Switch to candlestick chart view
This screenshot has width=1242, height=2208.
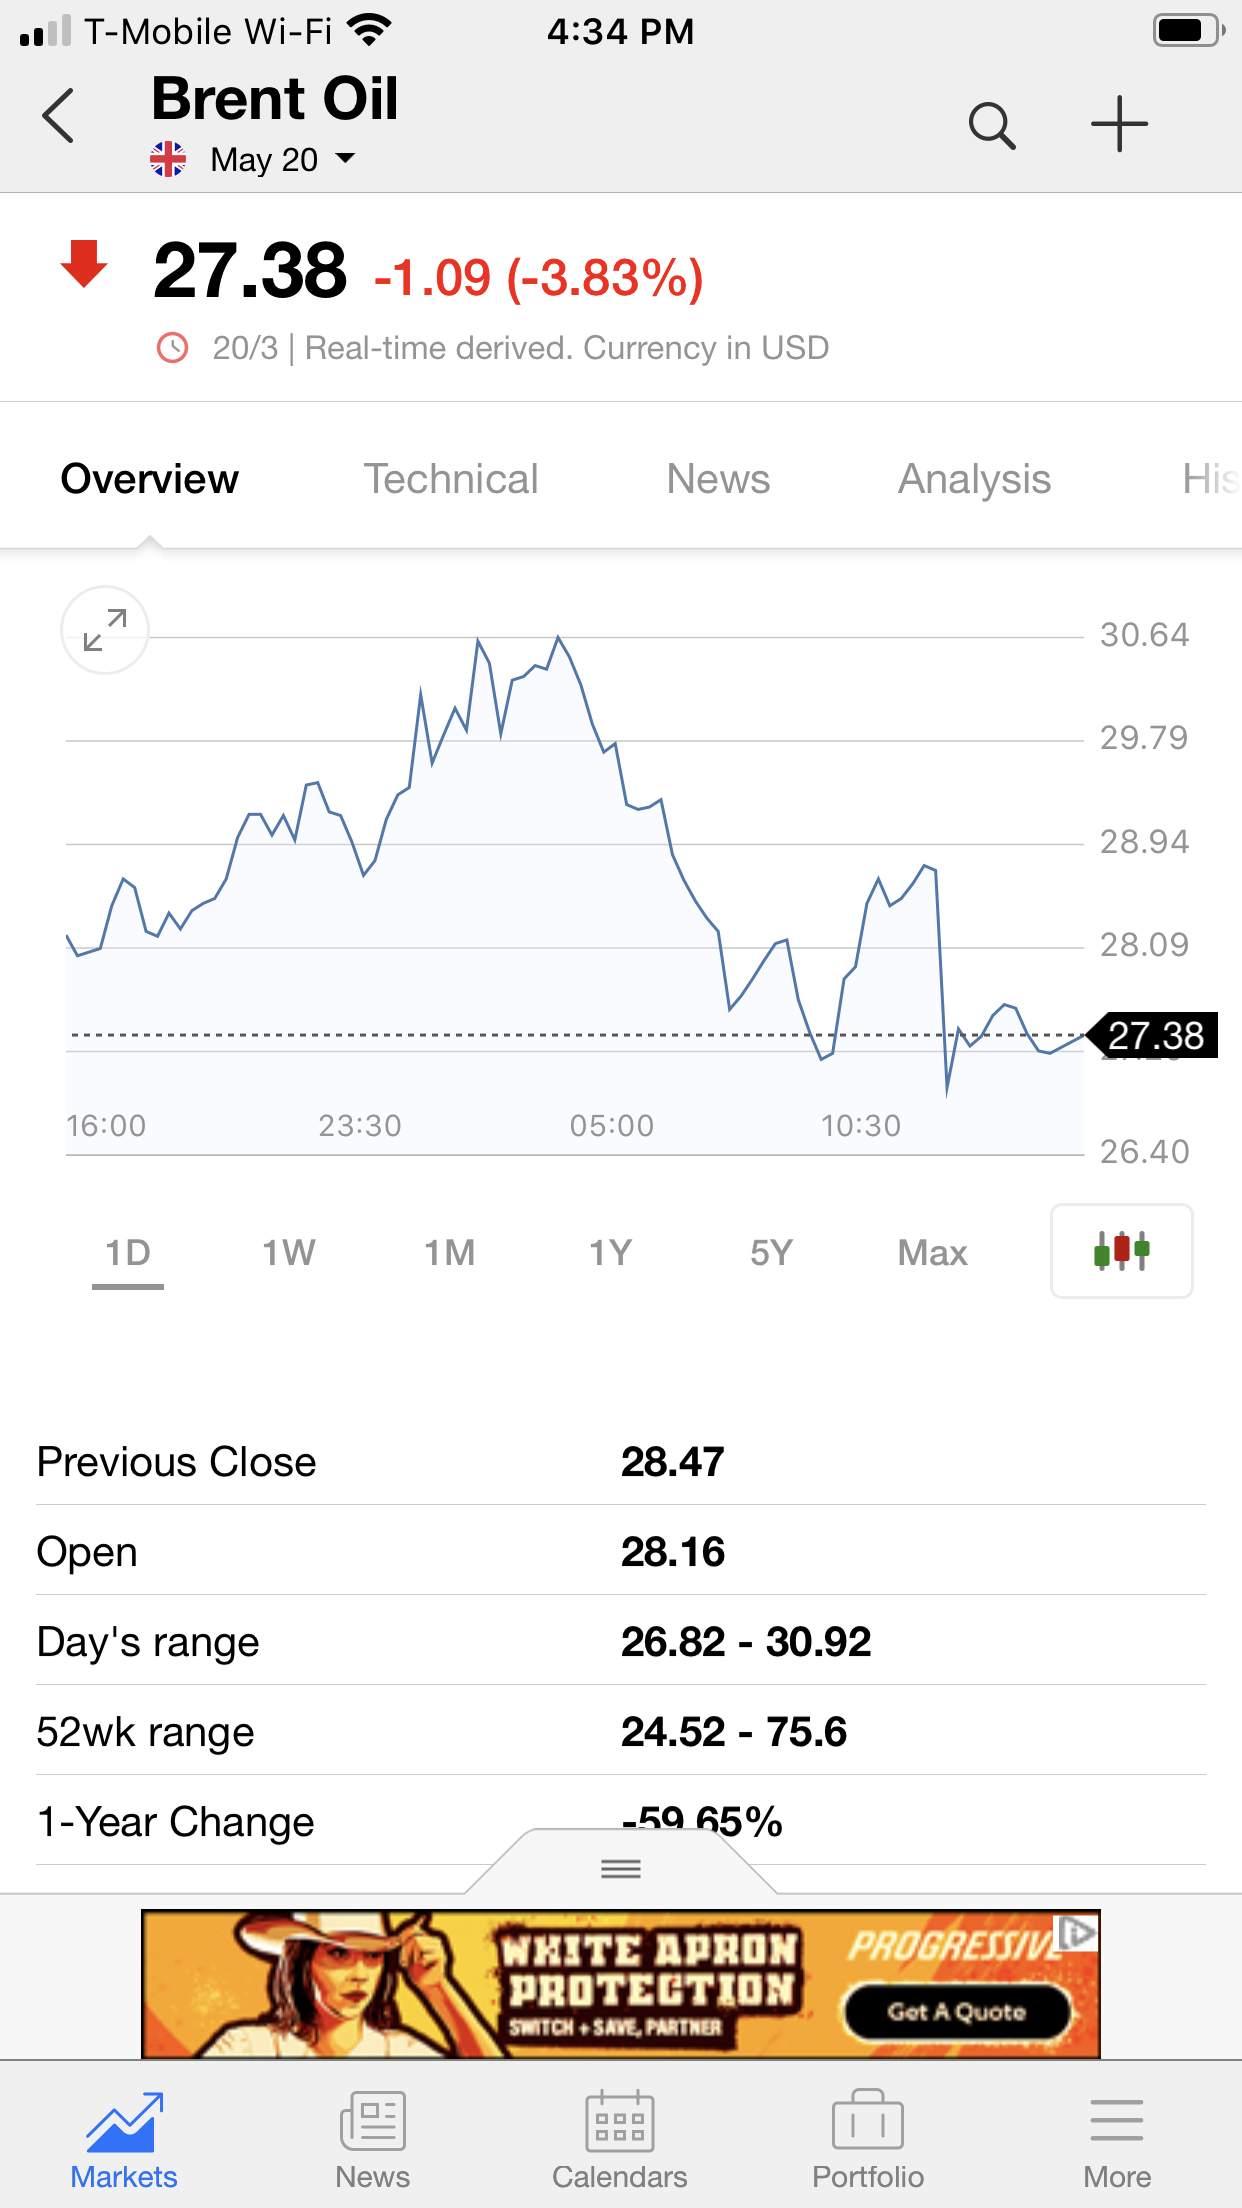[1121, 1251]
